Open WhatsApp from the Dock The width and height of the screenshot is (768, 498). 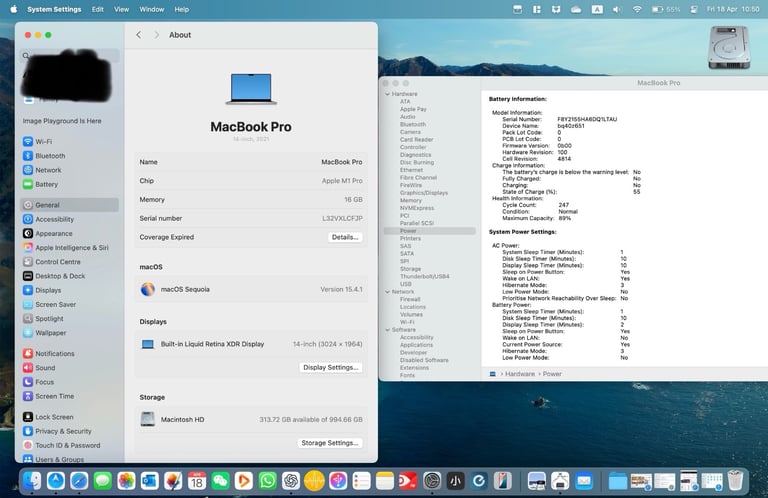267,481
